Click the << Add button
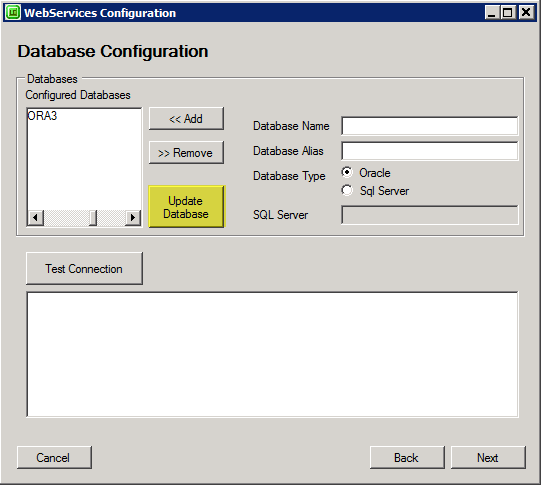541x485 pixels. (186, 119)
